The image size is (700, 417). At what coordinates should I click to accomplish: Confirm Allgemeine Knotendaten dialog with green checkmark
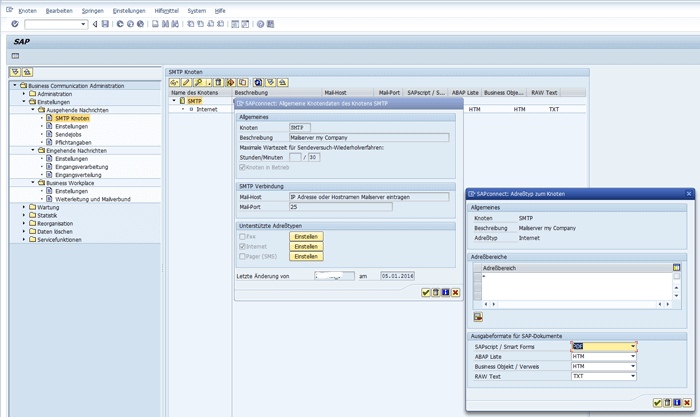coord(425,292)
